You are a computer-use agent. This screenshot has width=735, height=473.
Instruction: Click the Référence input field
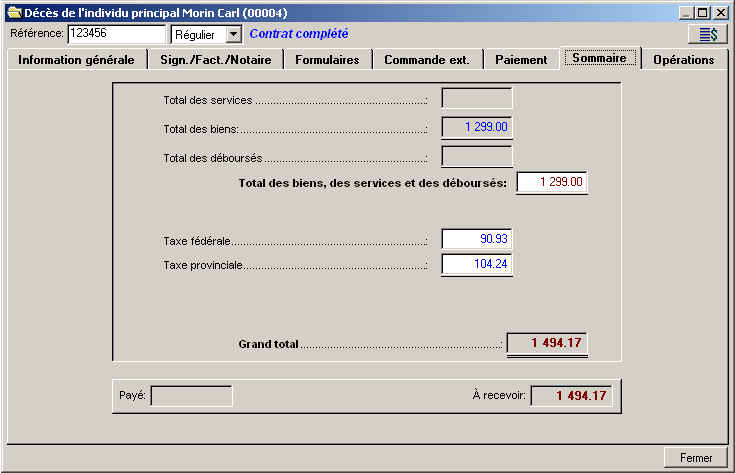click(116, 34)
